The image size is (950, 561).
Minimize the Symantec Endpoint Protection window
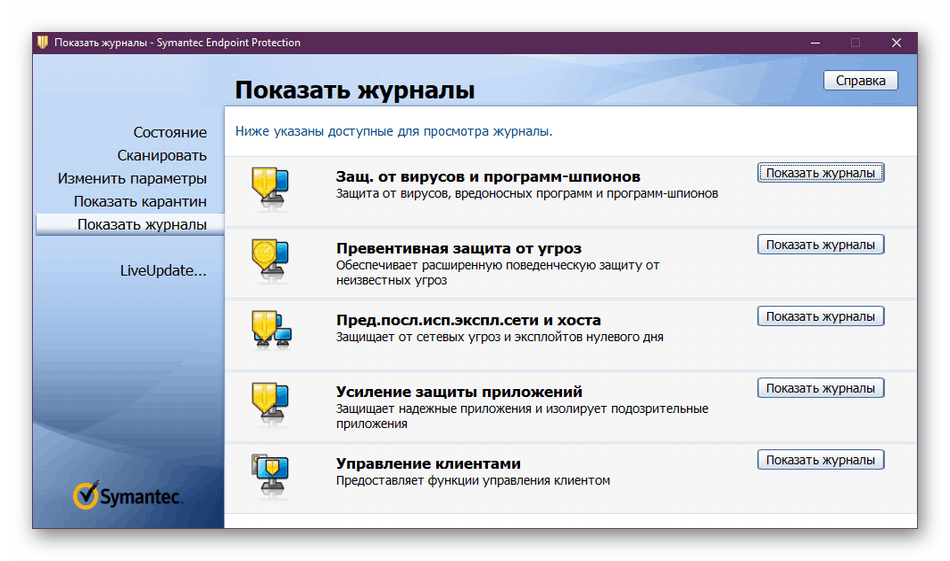[x=815, y=42]
